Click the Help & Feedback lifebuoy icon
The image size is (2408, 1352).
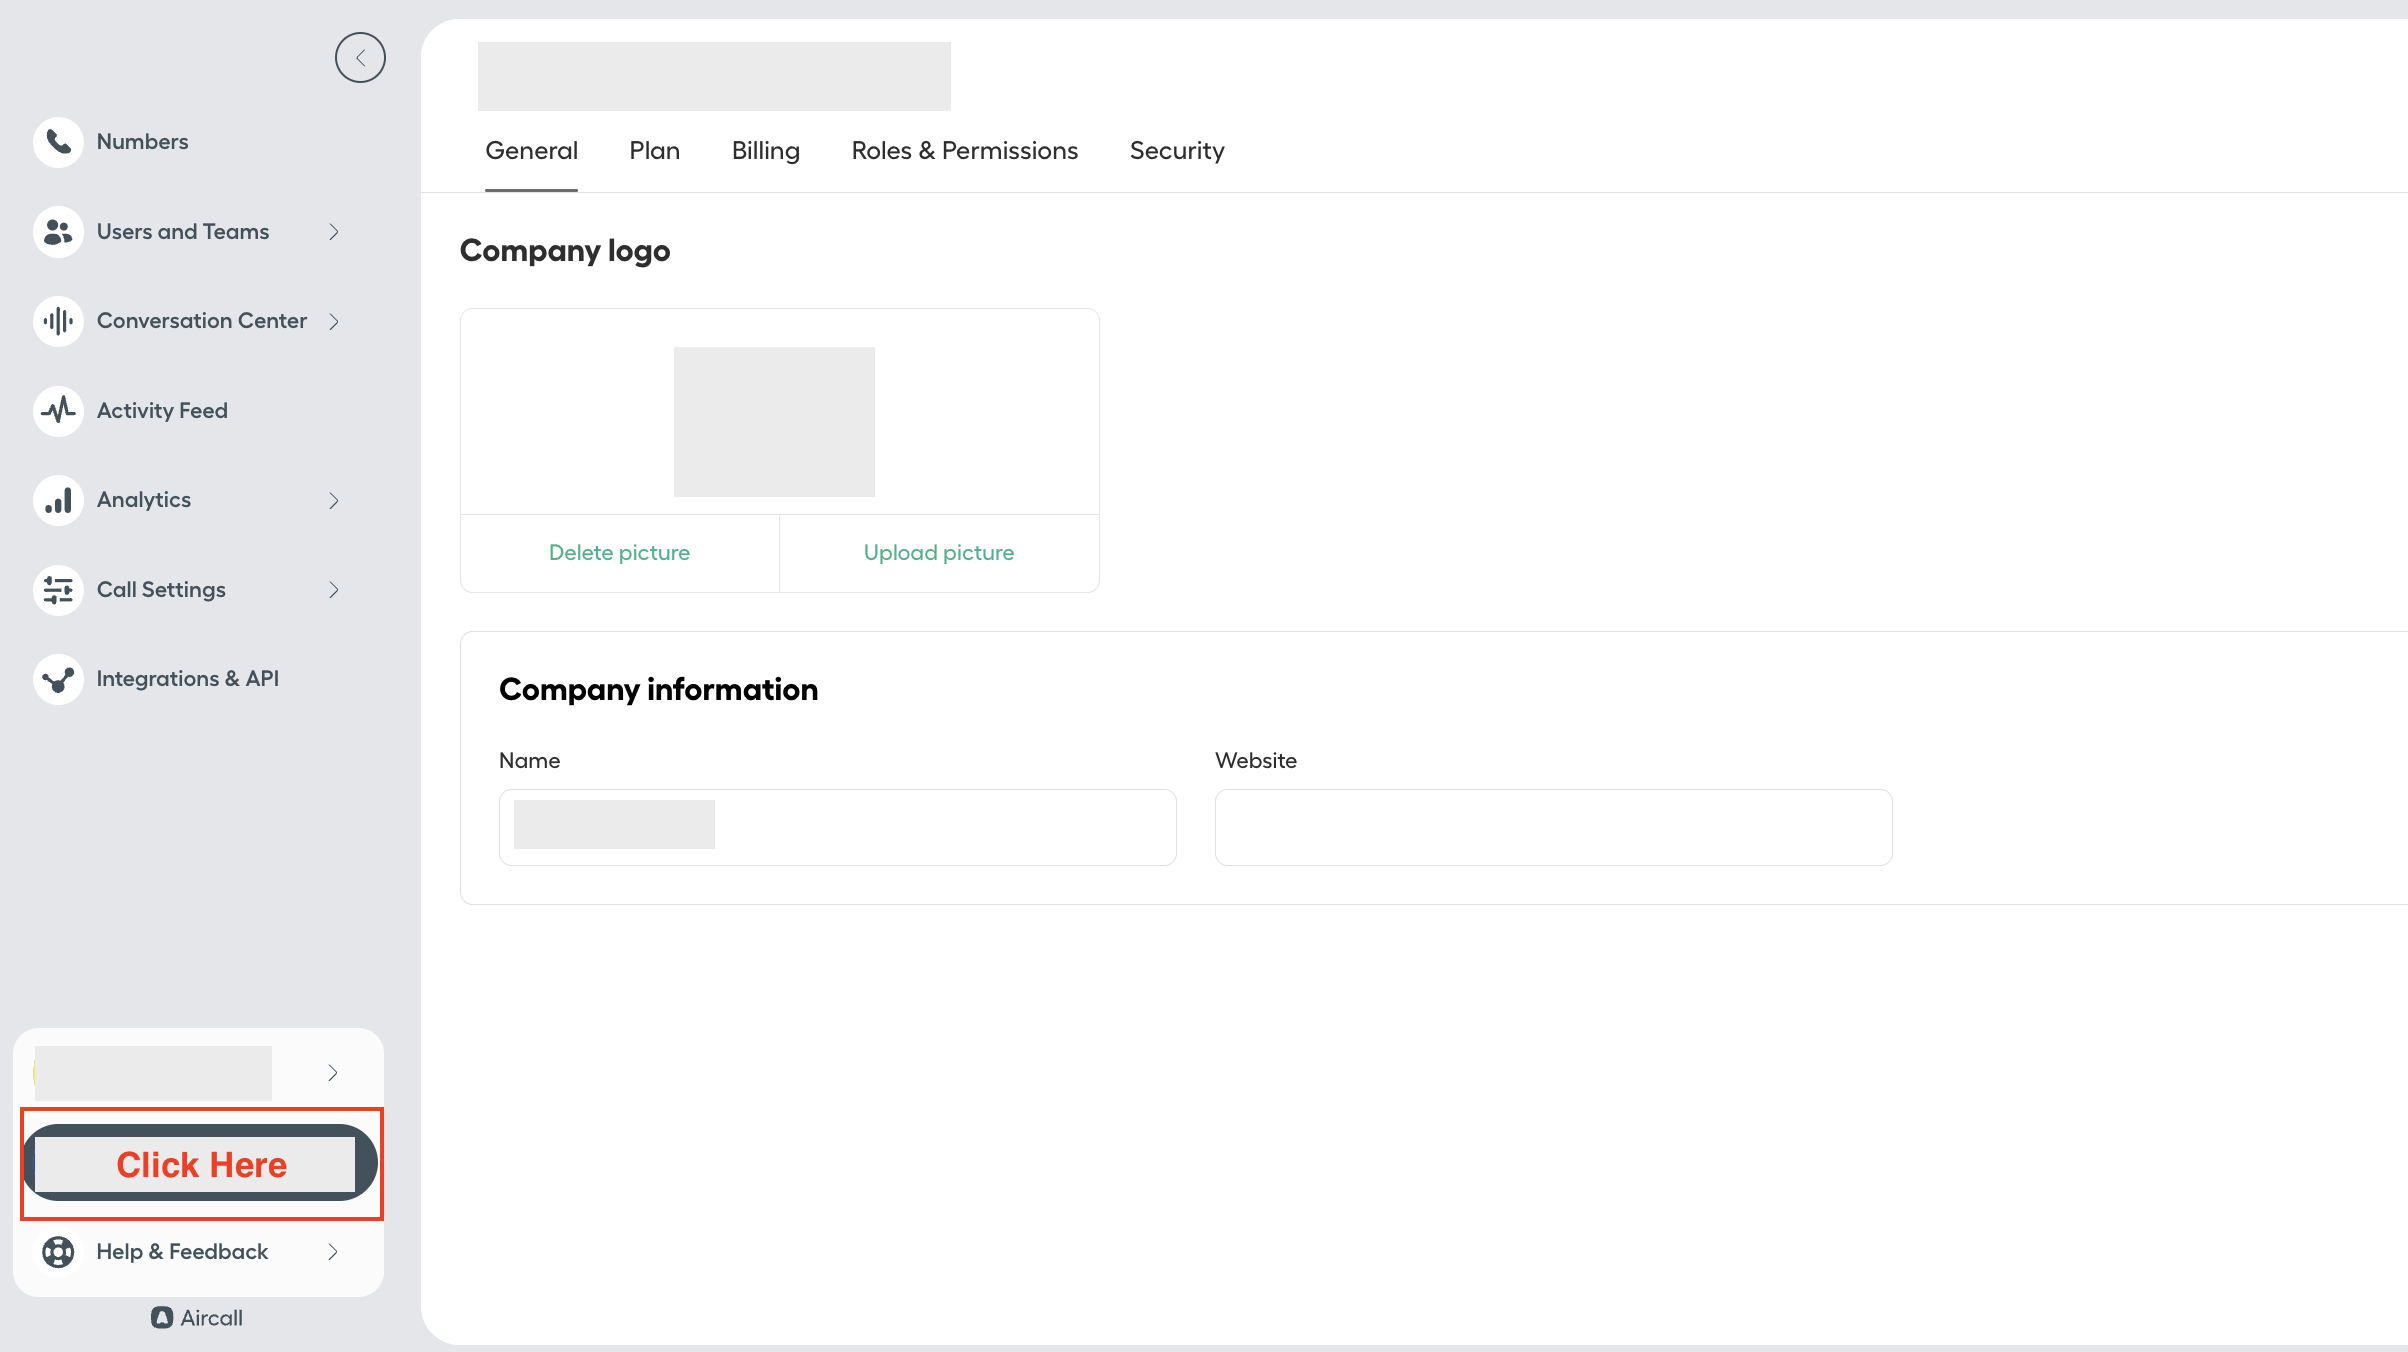58,1252
